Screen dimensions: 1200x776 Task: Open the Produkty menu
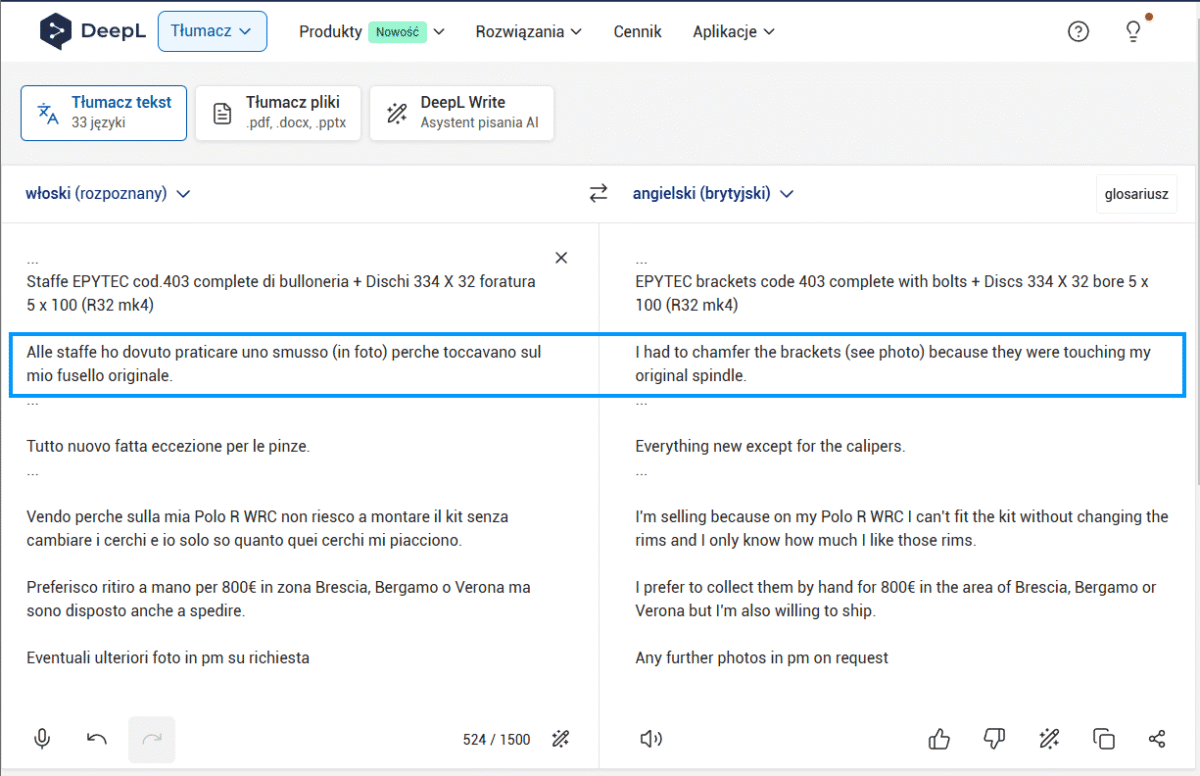pos(372,32)
